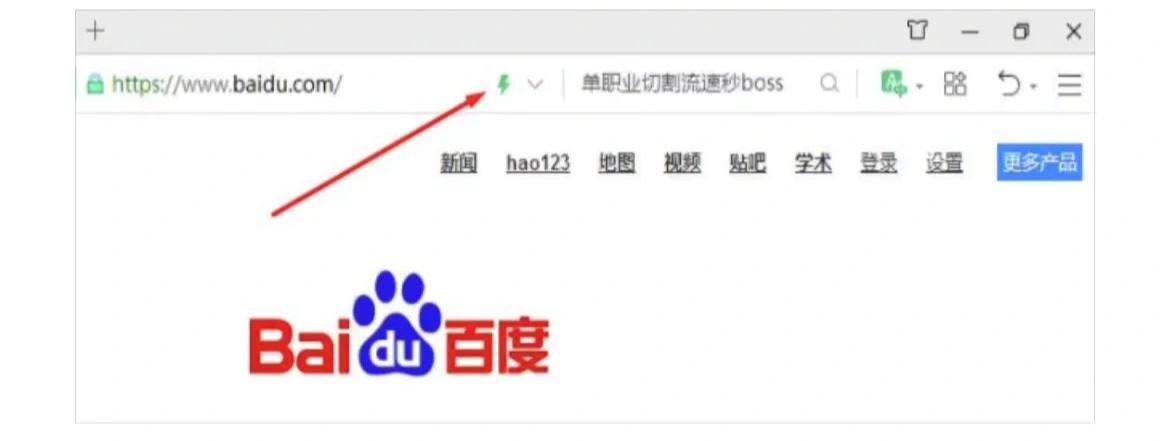Viewport: 1168px width, 441px height.
Task: Expand the chevron beside the lightning icon
Action: tap(535, 84)
